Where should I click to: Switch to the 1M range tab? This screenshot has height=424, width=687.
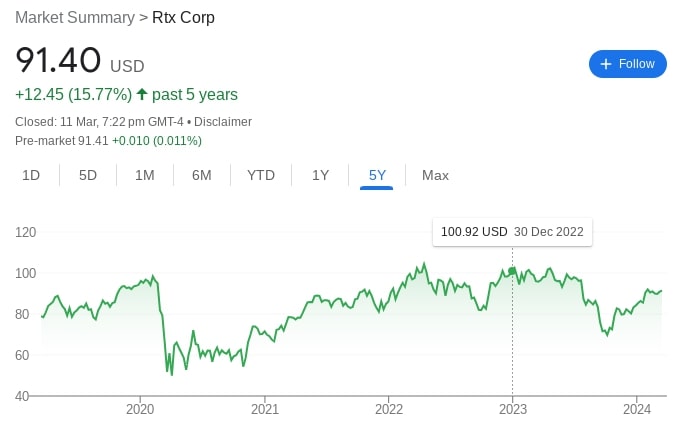[145, 175]
